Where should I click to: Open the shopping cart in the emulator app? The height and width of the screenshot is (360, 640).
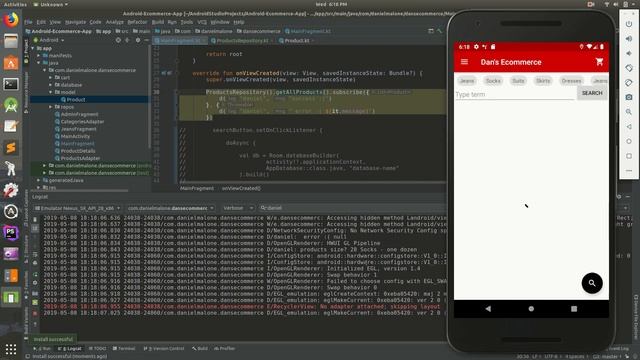pos(599,62)
